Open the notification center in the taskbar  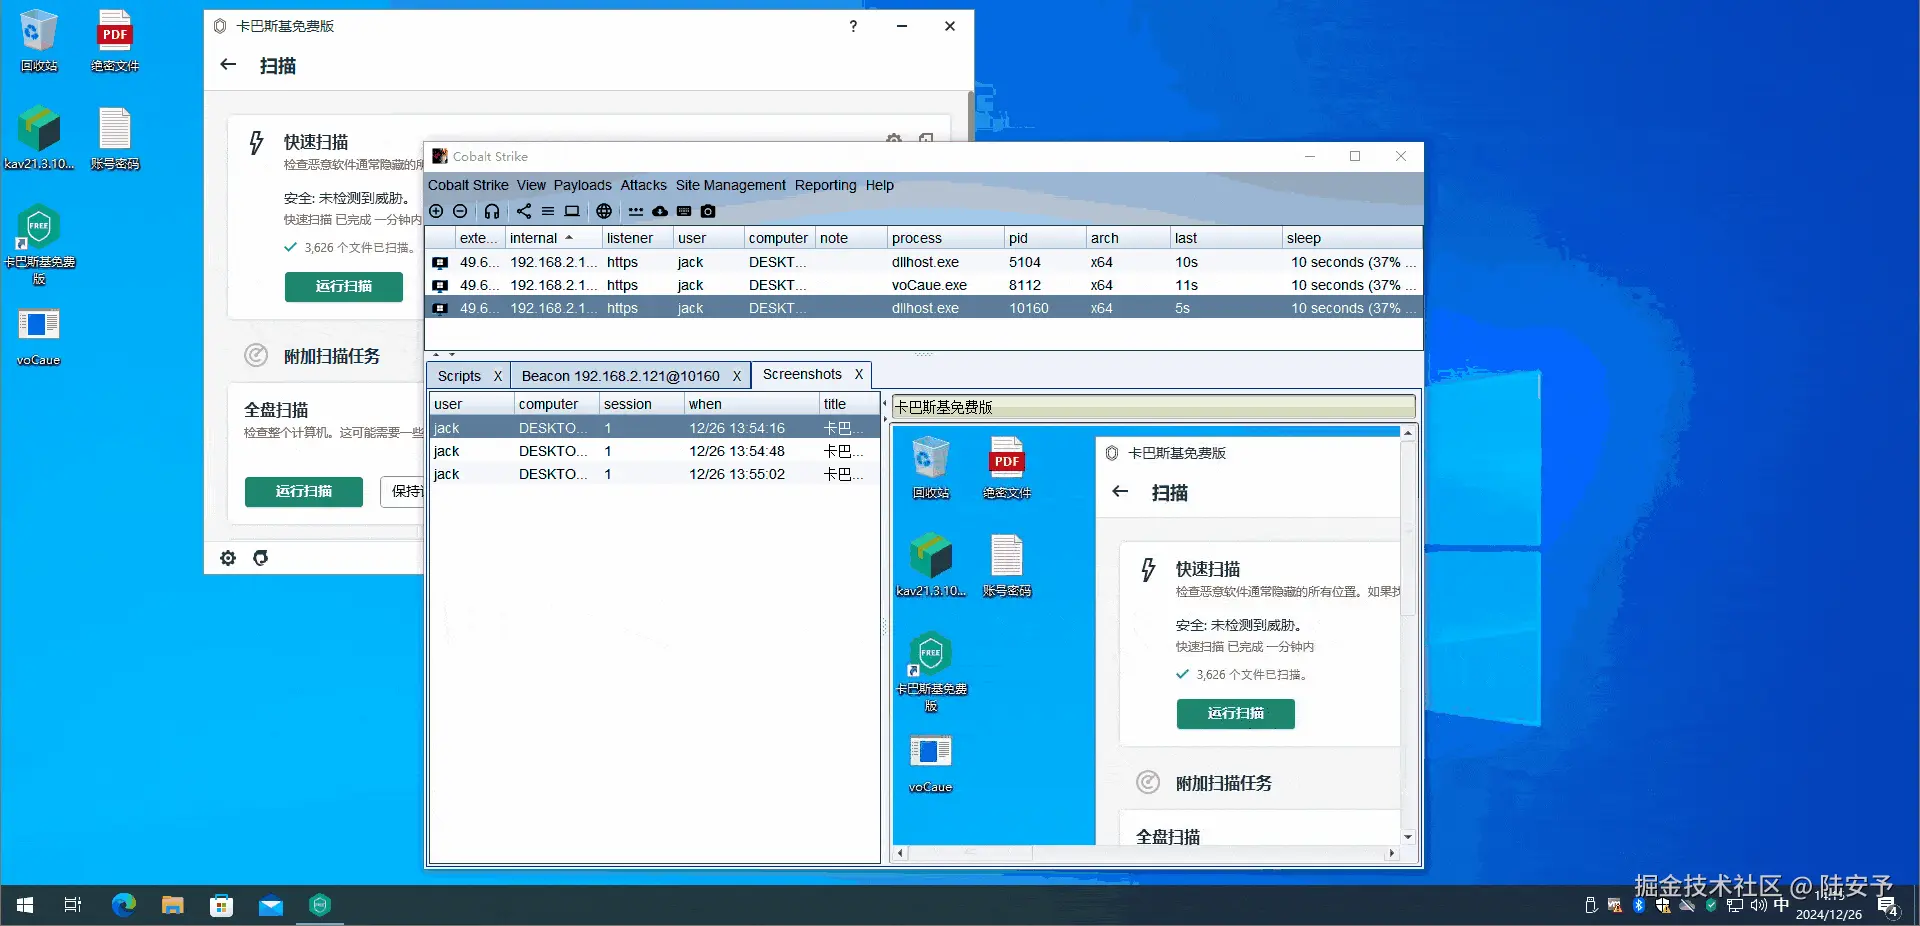pyautogui.click(x=1888, y=906)
